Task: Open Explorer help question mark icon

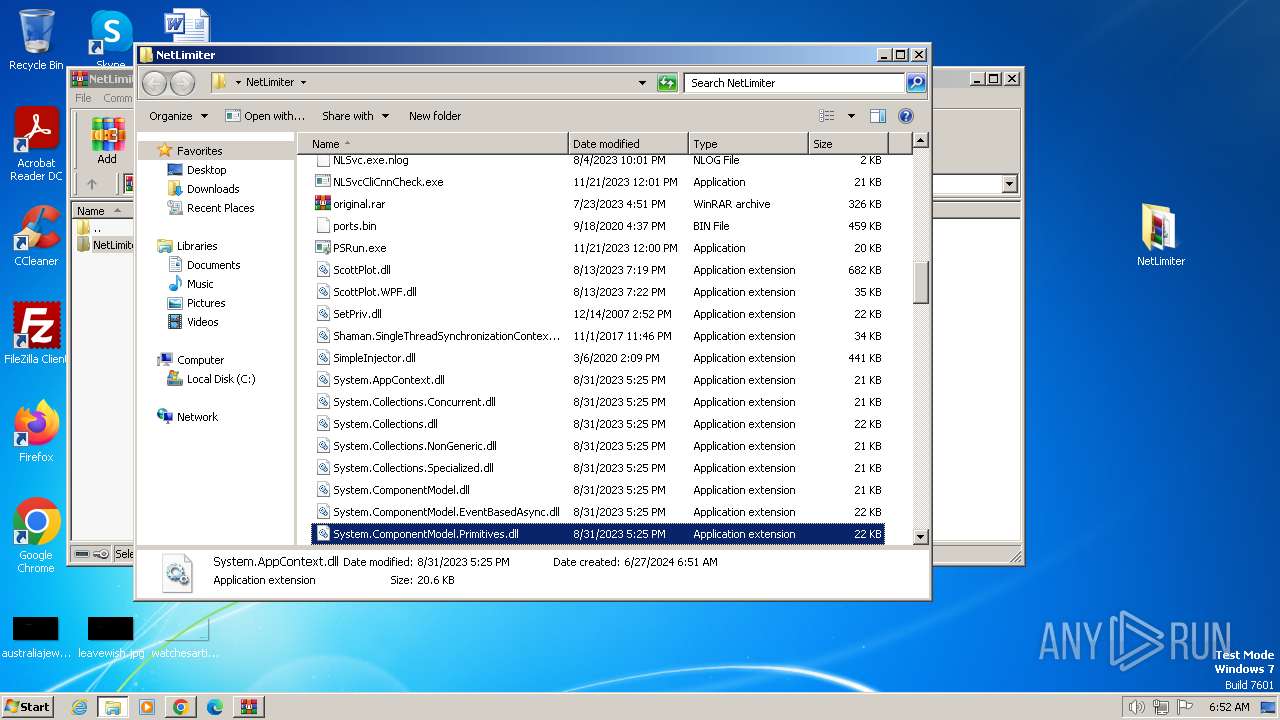Action: (x=906, y=116)
